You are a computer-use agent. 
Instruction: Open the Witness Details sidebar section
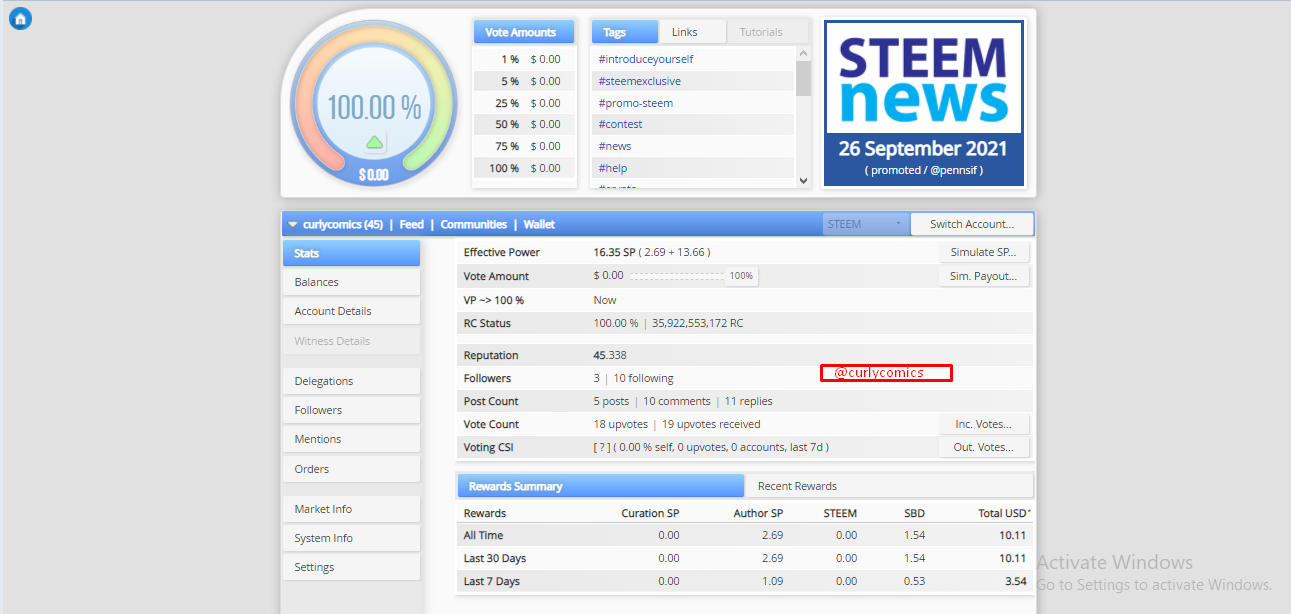point(351,341)
